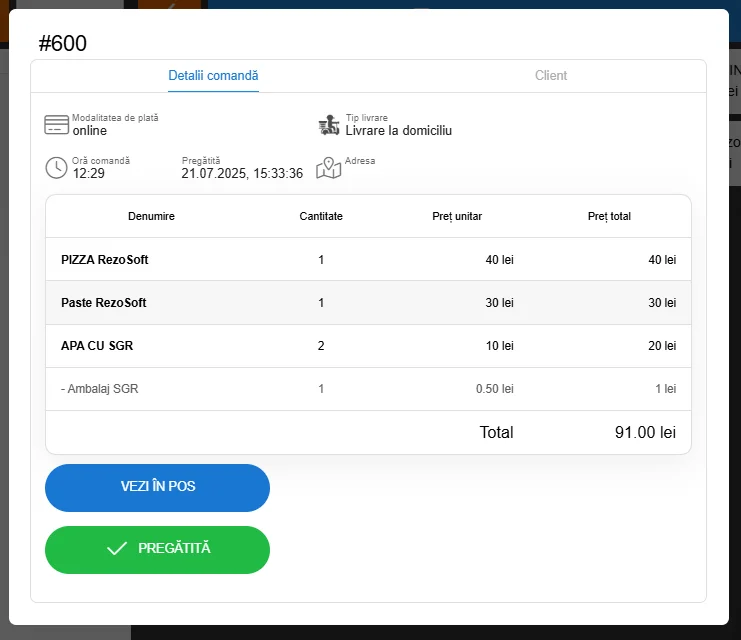Click the checkmark in PREGĂTITĂ button
The width and height of the screenshot is (741, 640).
coord(117,548)
